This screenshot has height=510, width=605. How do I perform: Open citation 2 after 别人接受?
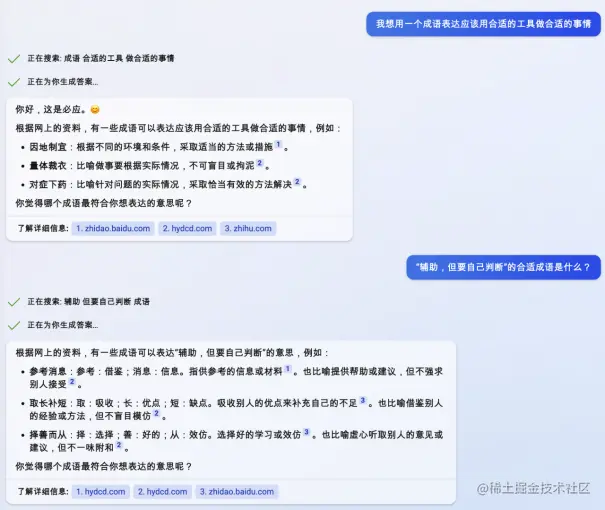point(72,382)
